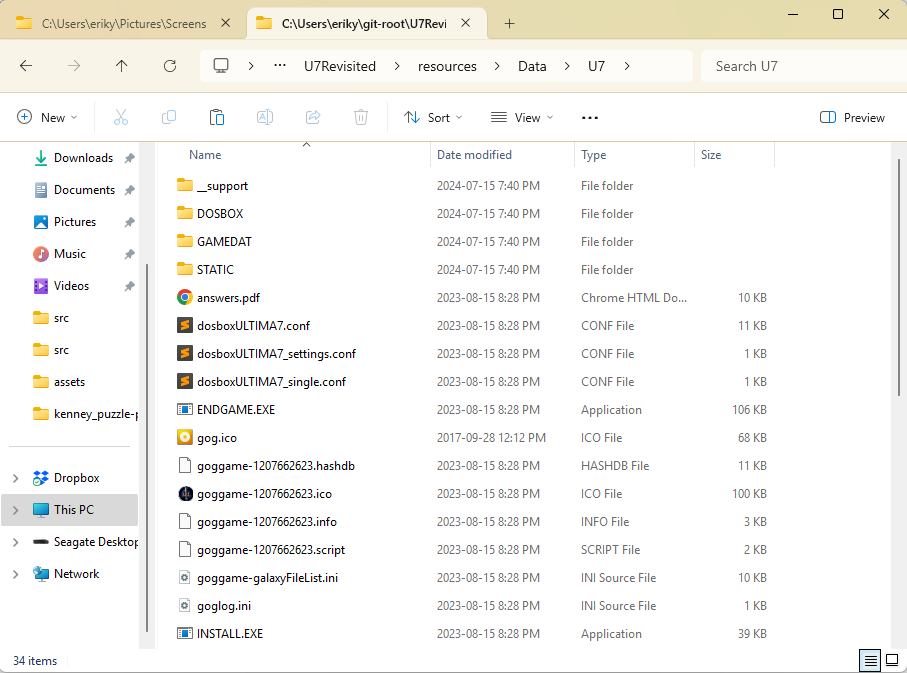Expand chevron after resources in address bar
The image size is (907, 673).
pos(497,66)
